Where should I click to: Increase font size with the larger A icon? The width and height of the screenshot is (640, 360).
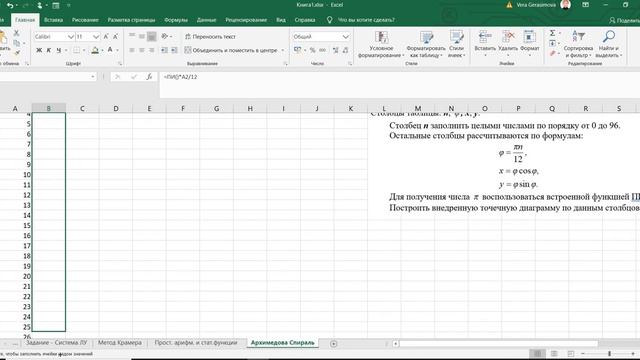pos(106,37)
